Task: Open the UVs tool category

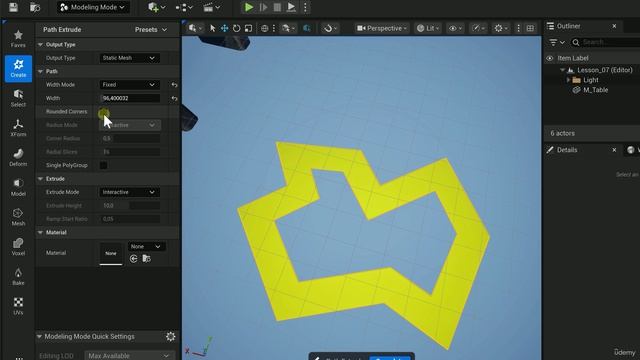Action: [18, 306]
